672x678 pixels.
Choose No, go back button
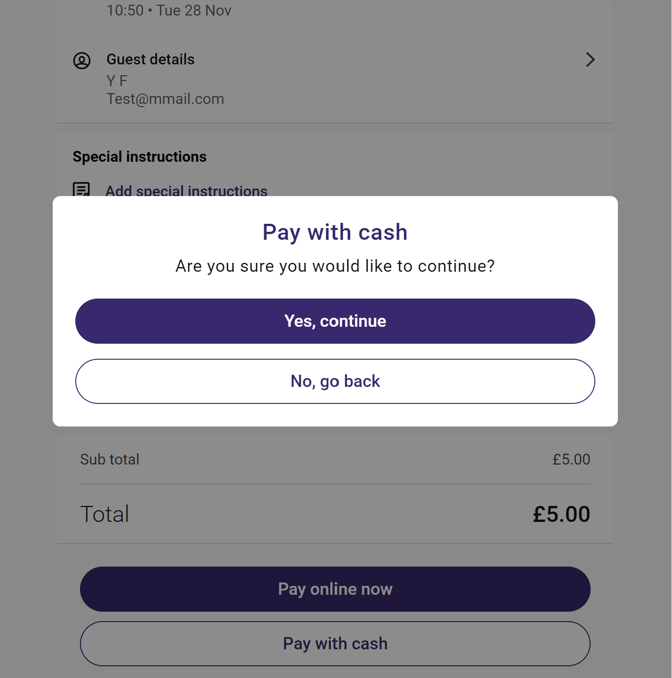[x=335, y=381]
